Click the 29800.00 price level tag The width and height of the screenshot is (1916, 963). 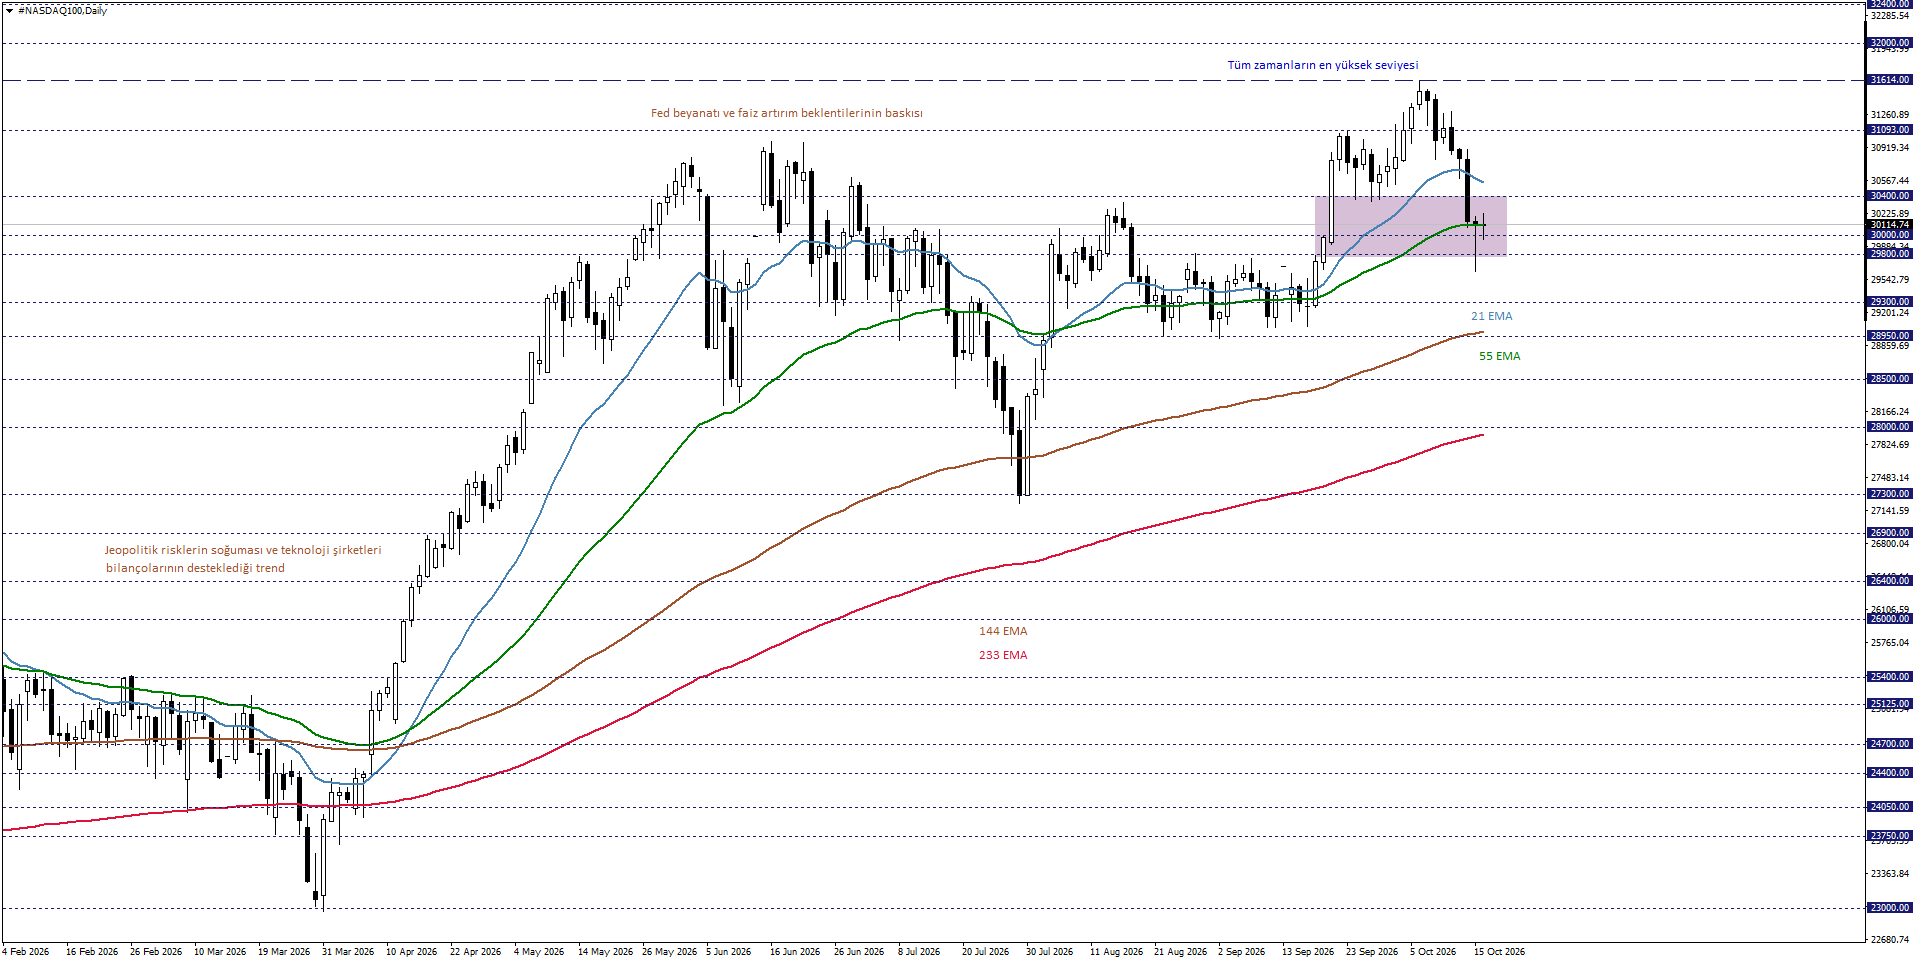point(1890,254)
